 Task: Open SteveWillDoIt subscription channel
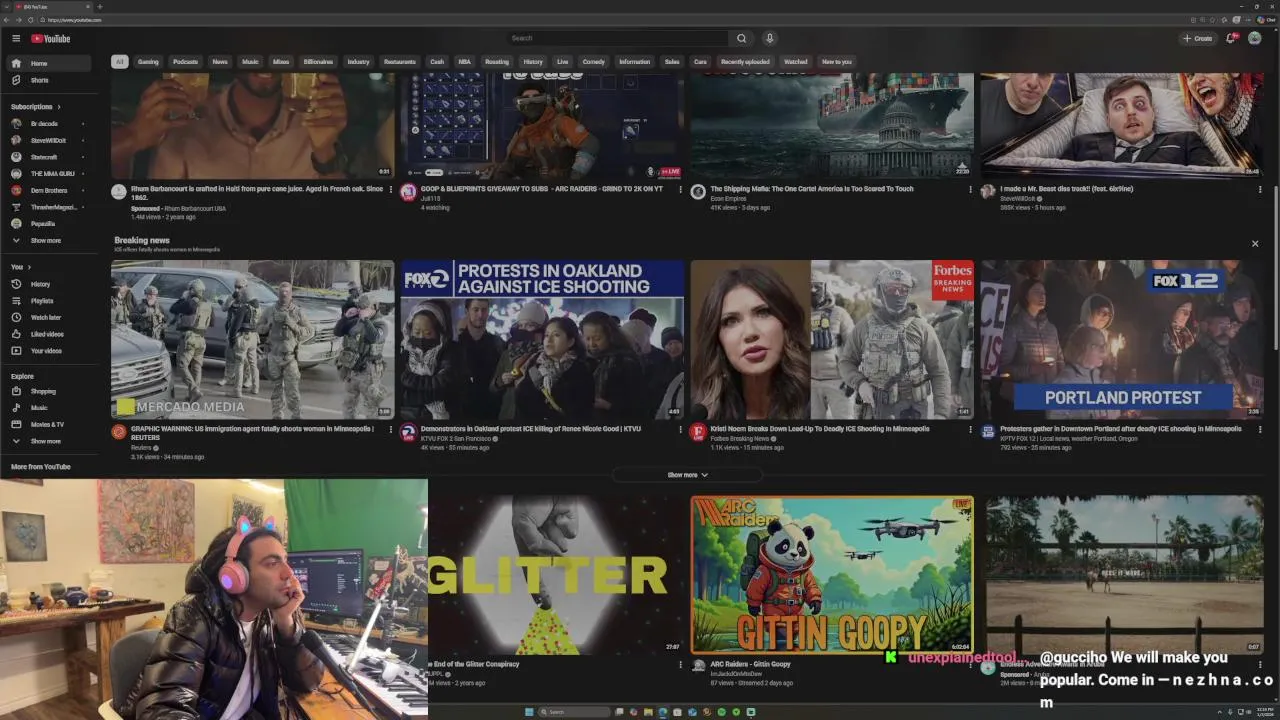[x=50, y=140]
